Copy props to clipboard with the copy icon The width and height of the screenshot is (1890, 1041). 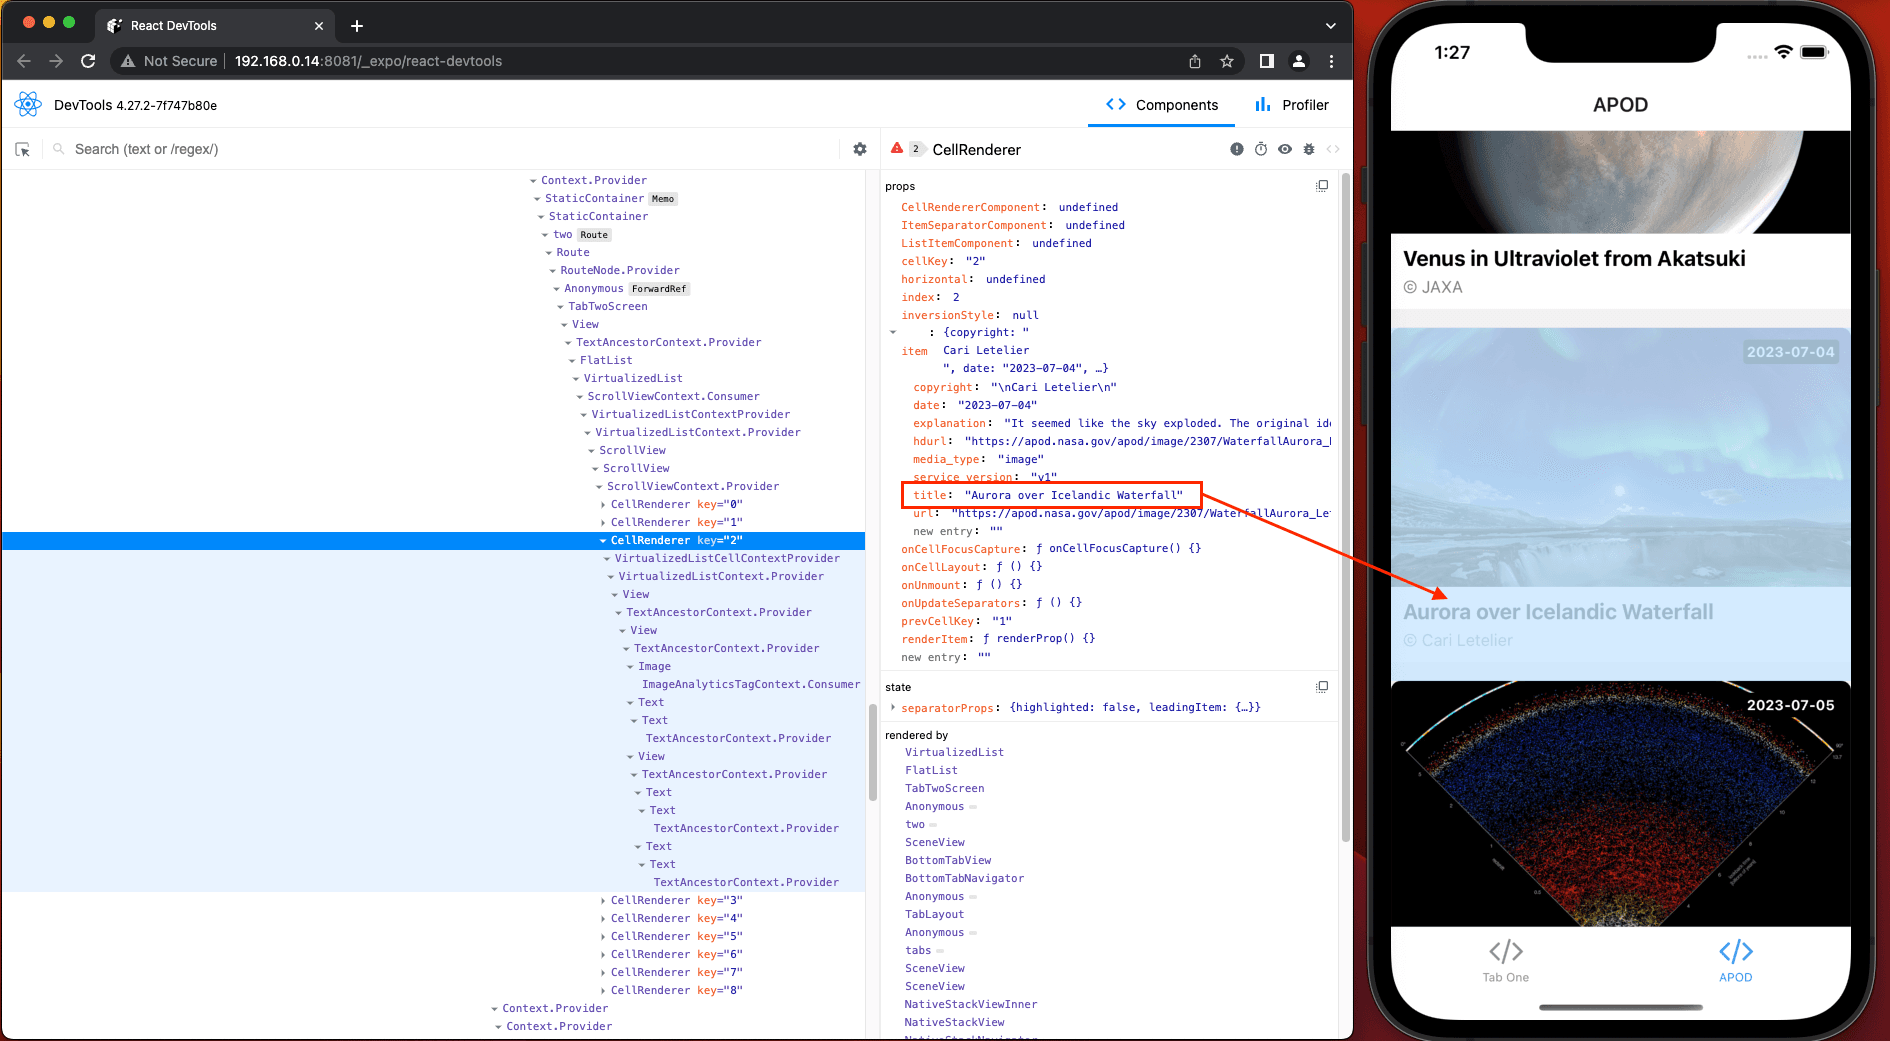1322,185
